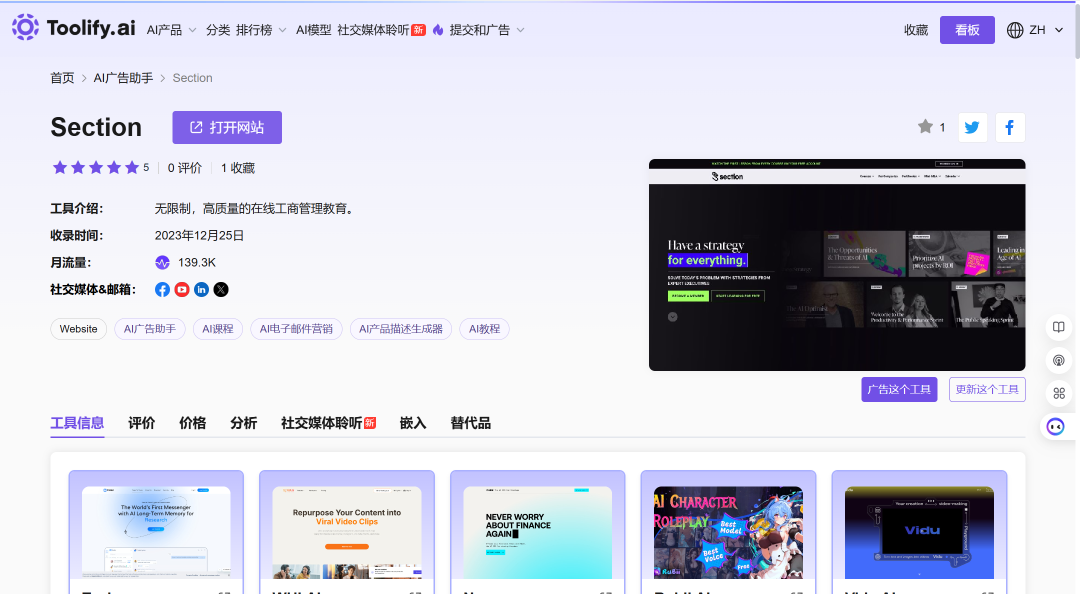
Task: Click the globe language icon
Action: 1015,30
